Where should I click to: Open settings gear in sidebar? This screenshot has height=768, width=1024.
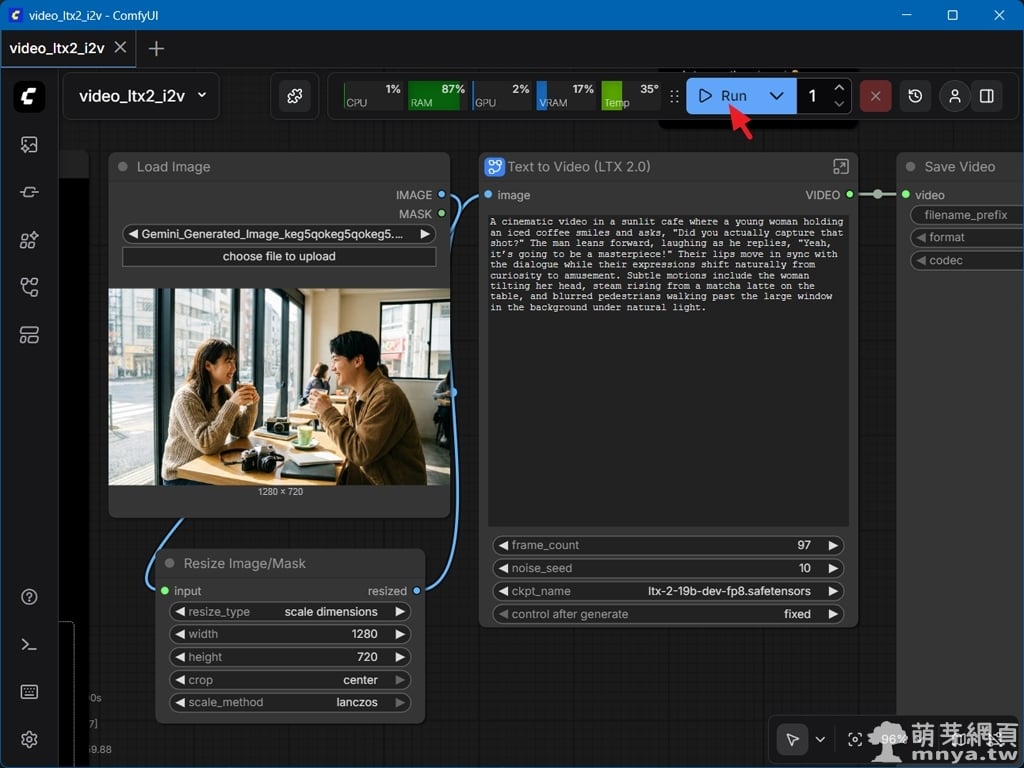[x=29, y=739]
